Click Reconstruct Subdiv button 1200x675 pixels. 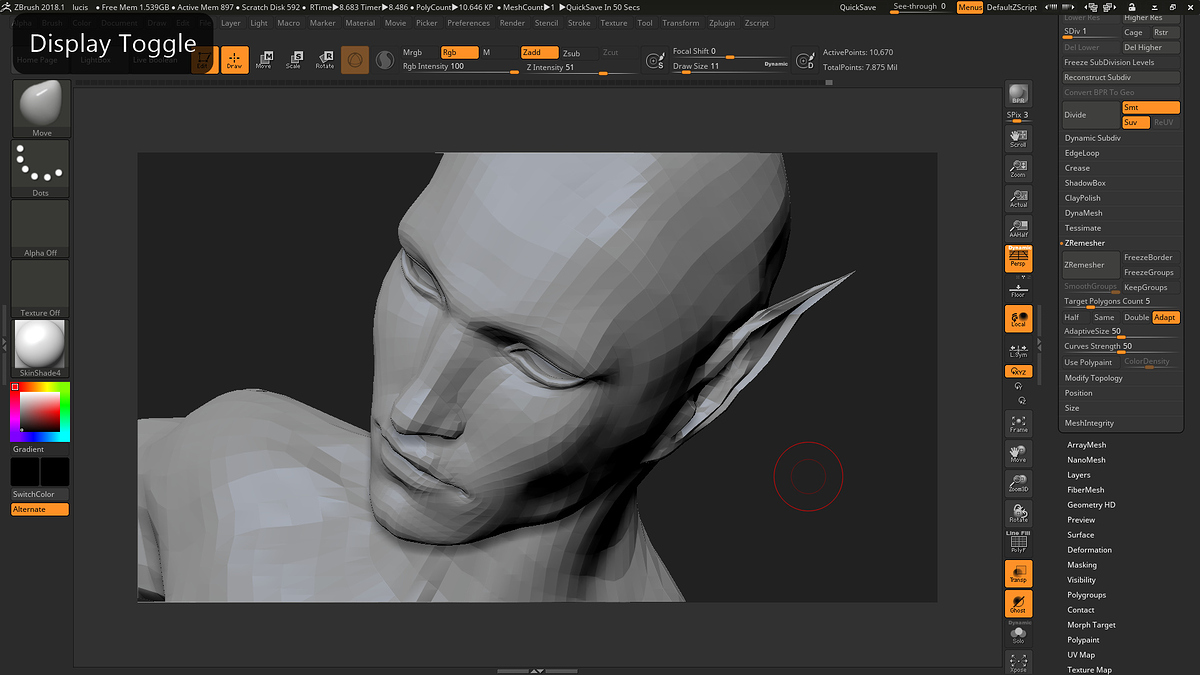click(1121, 77)
